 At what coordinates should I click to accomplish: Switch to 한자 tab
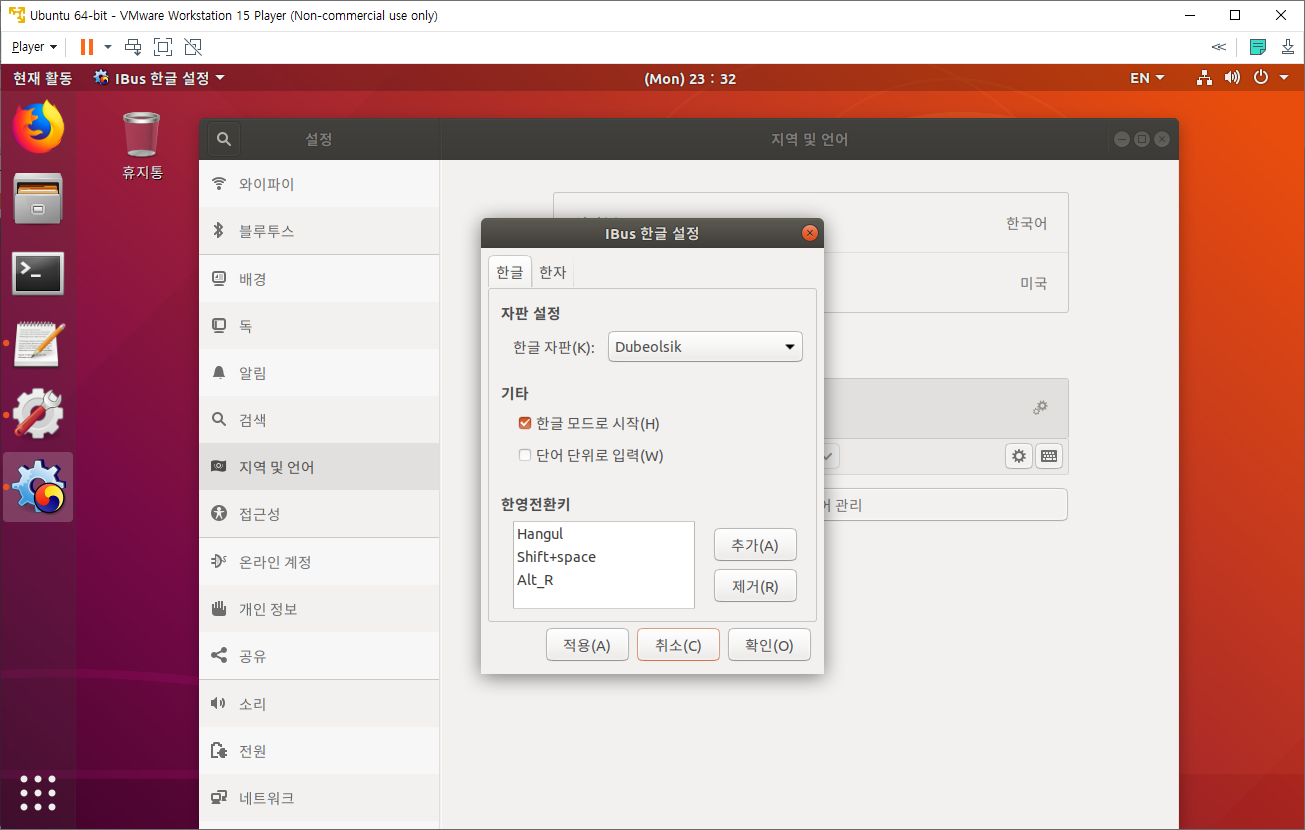point(553,272)
